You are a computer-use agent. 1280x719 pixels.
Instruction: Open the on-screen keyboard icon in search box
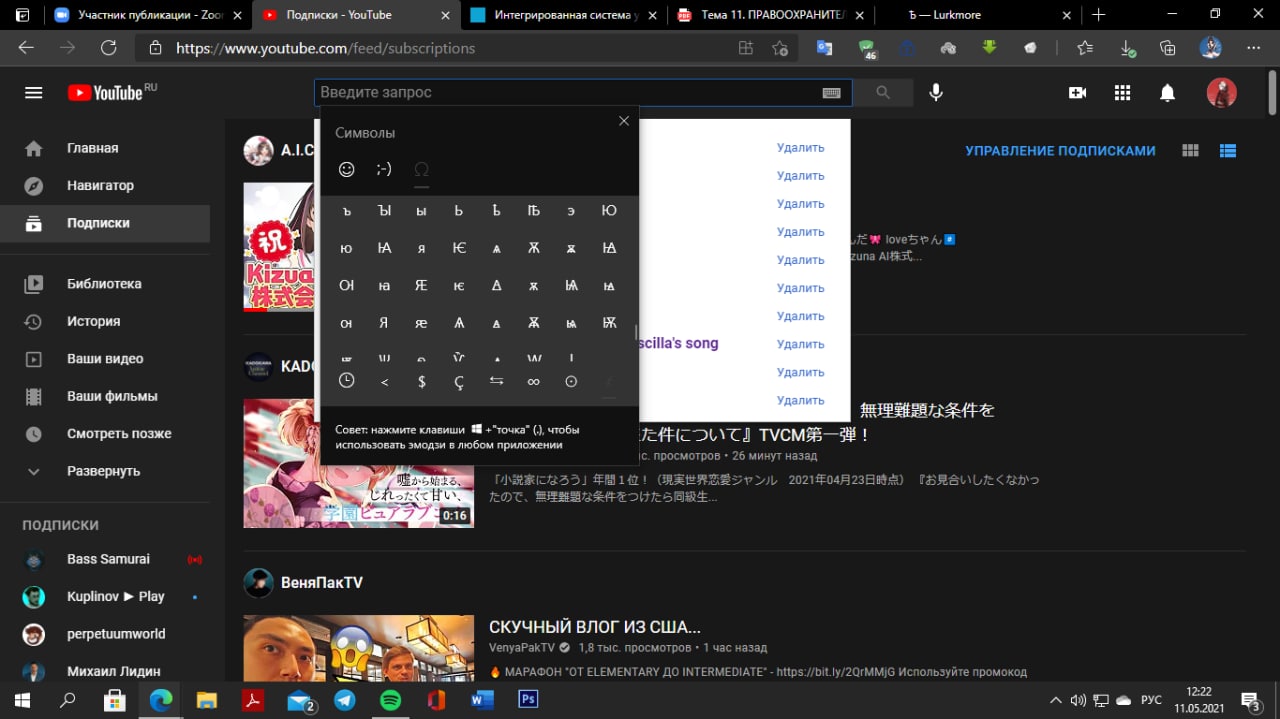pyautogui.click(x=831, y=92)
